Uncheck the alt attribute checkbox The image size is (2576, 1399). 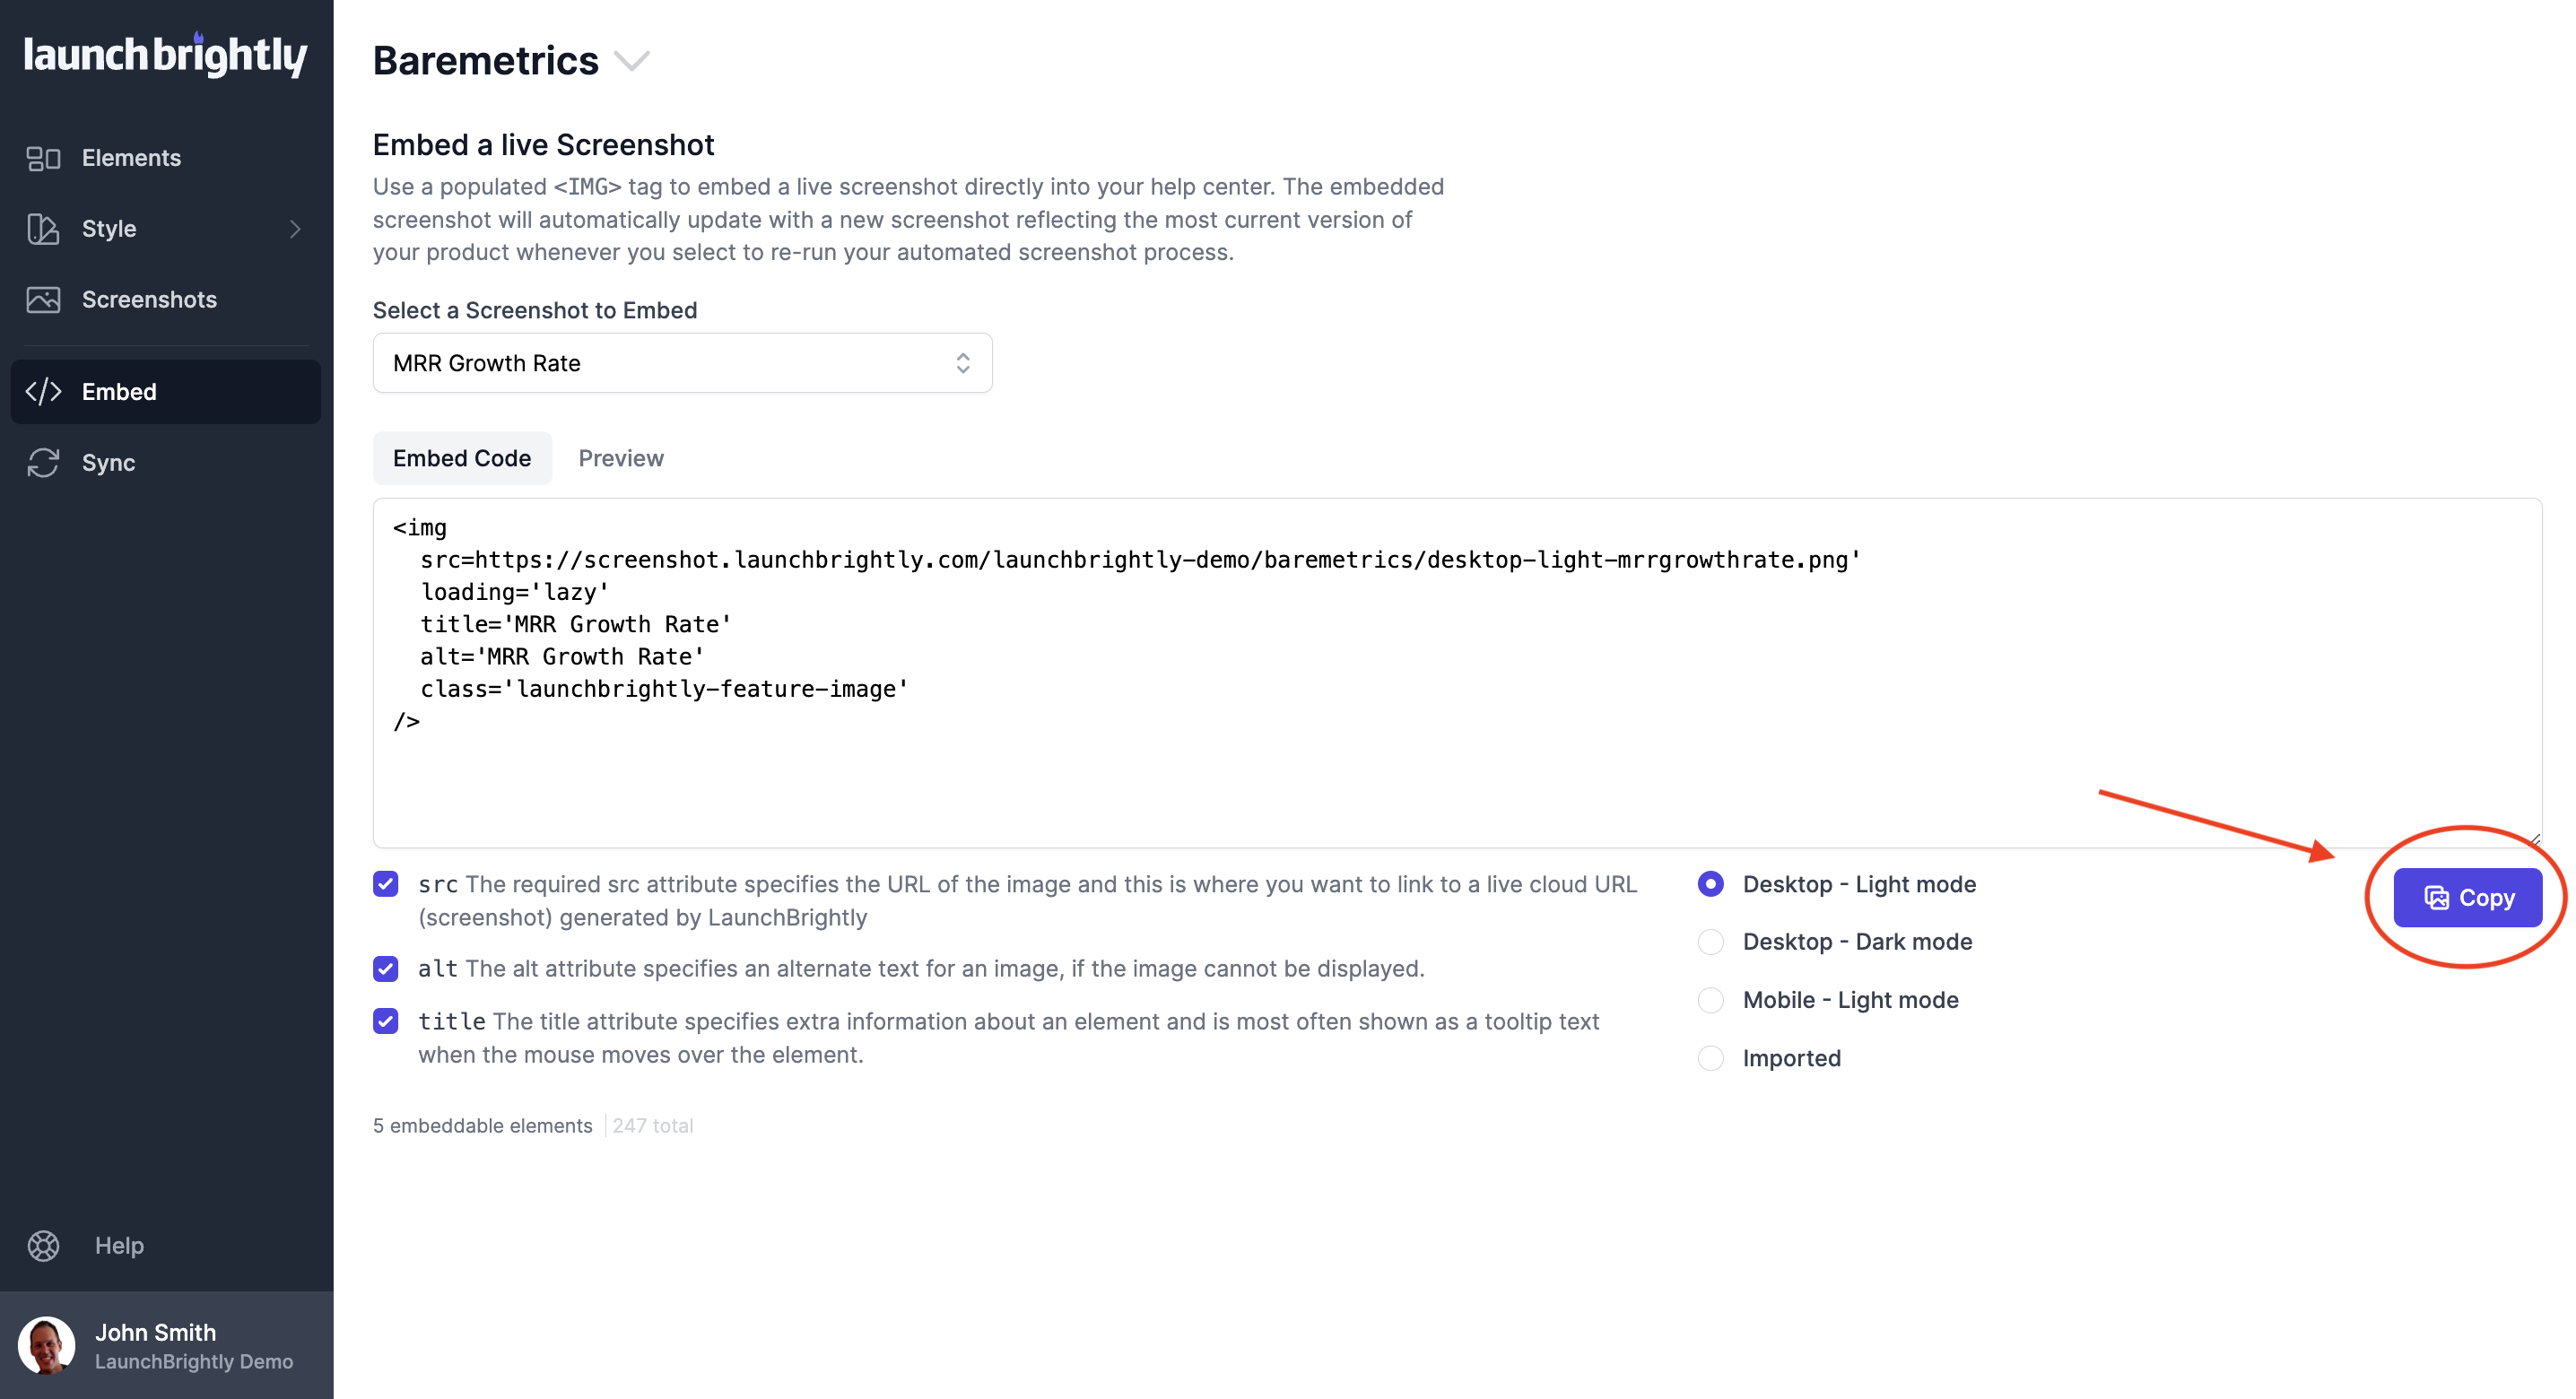[x=385, y=968]
